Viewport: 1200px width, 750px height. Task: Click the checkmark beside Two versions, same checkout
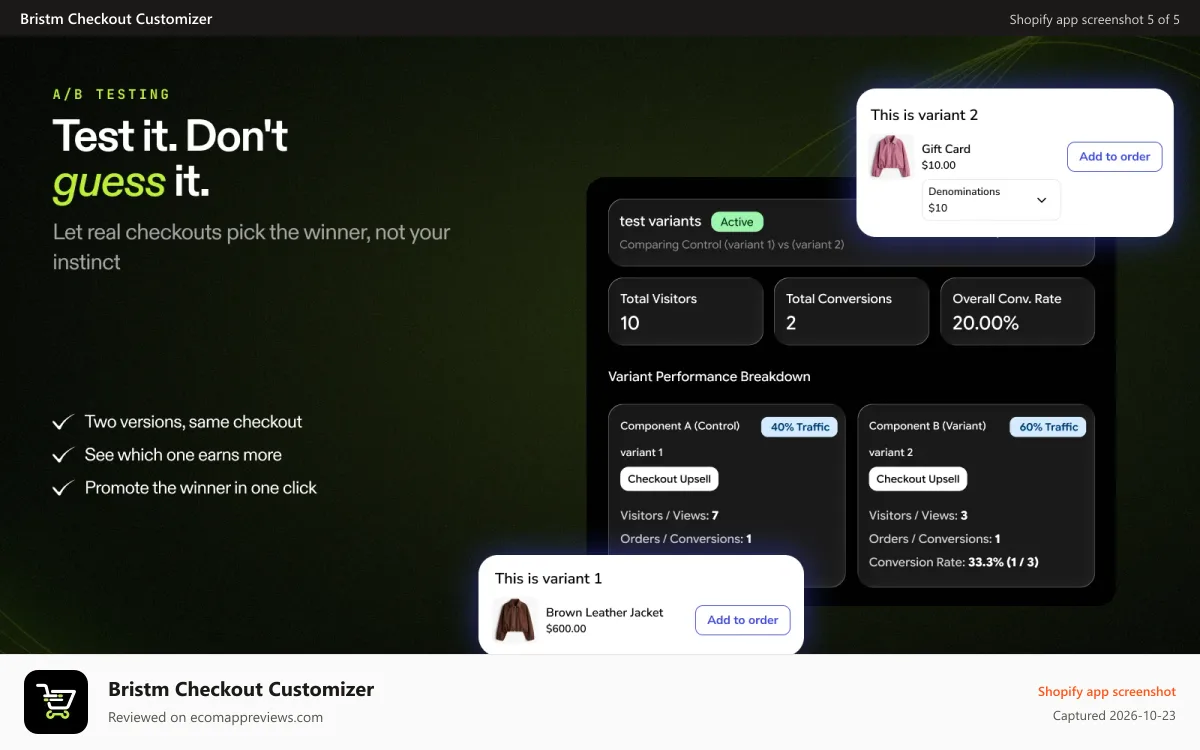point(64,422)
